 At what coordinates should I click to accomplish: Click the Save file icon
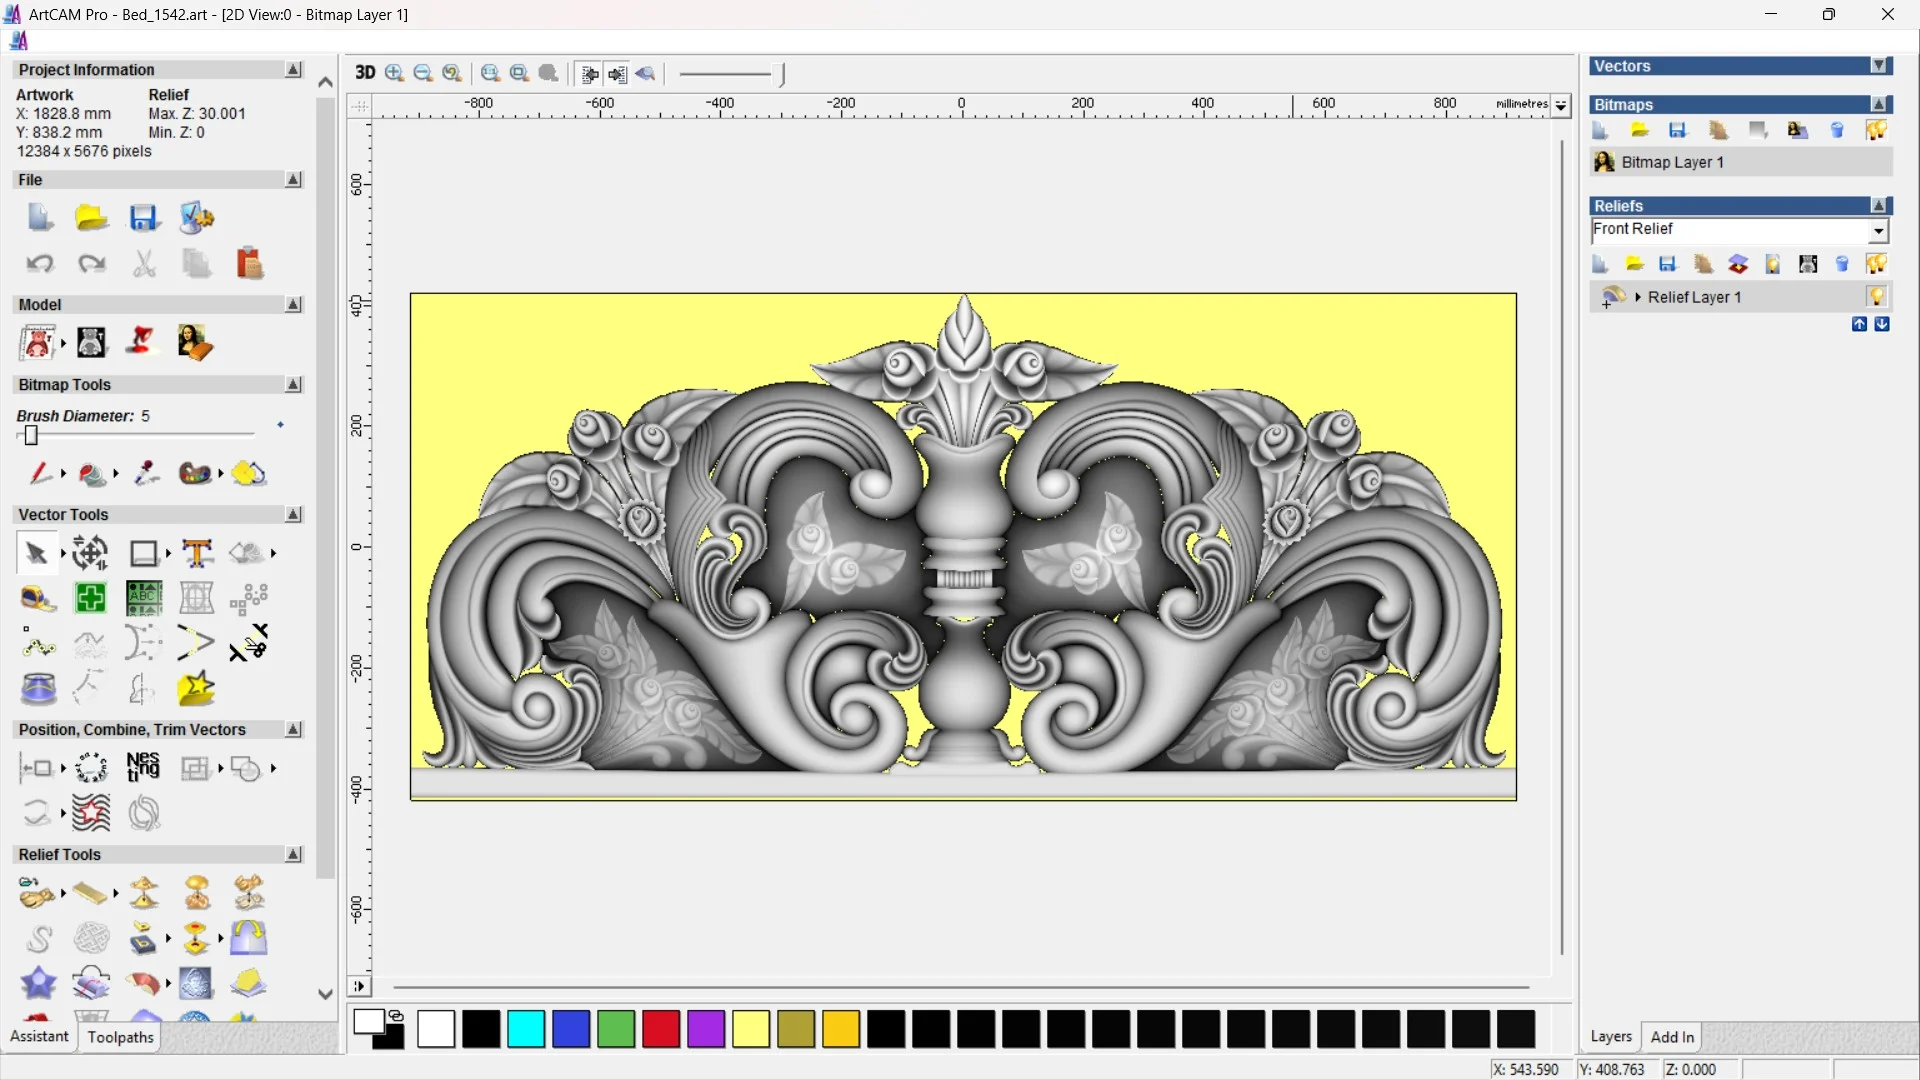pos(144,218)
